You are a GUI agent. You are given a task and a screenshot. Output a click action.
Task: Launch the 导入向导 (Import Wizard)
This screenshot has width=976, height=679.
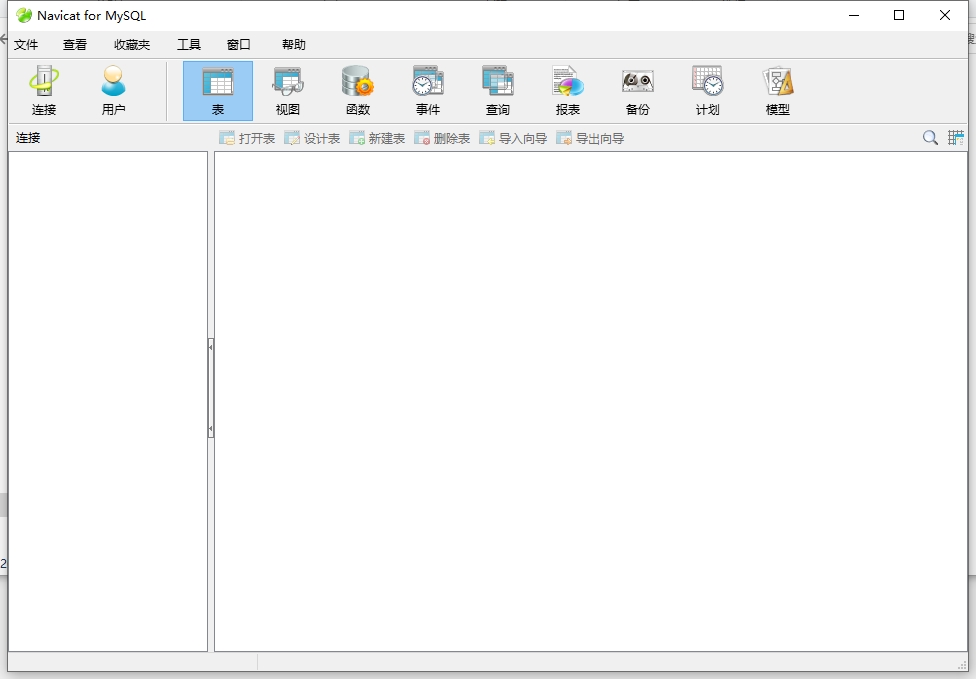(x=513, y=139)
